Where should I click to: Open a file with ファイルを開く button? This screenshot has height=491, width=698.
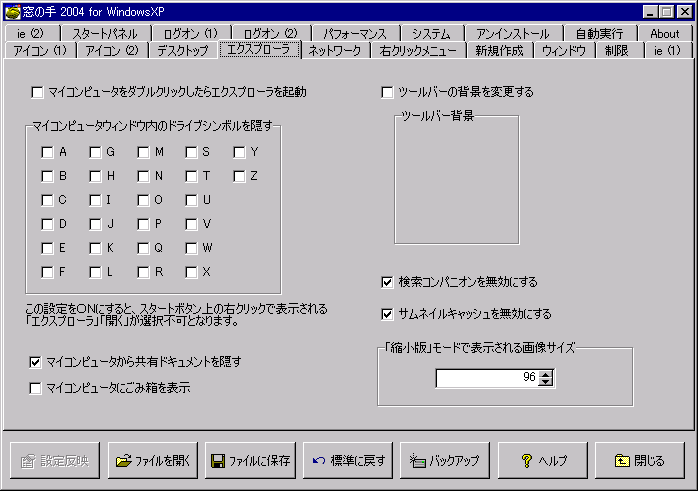[x=153, y=460]
